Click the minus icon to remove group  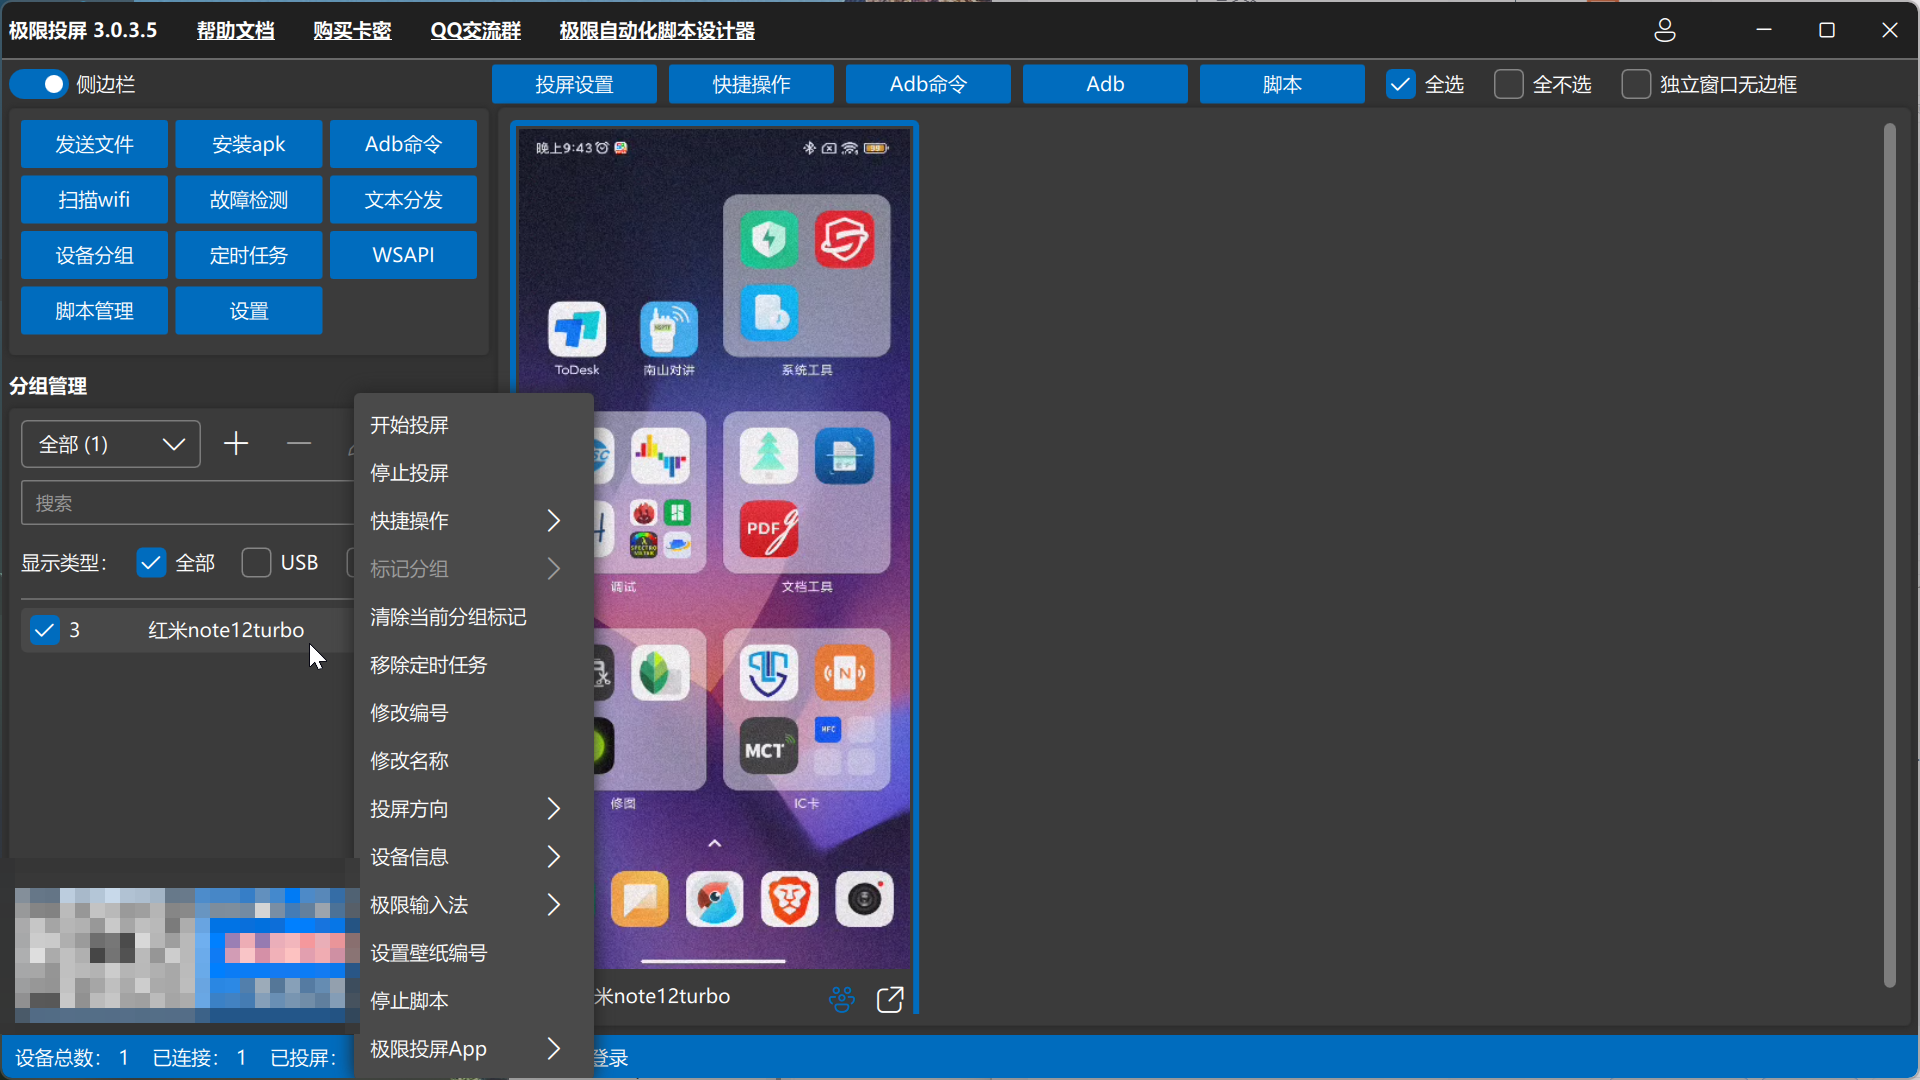click(x=298, y=443)
